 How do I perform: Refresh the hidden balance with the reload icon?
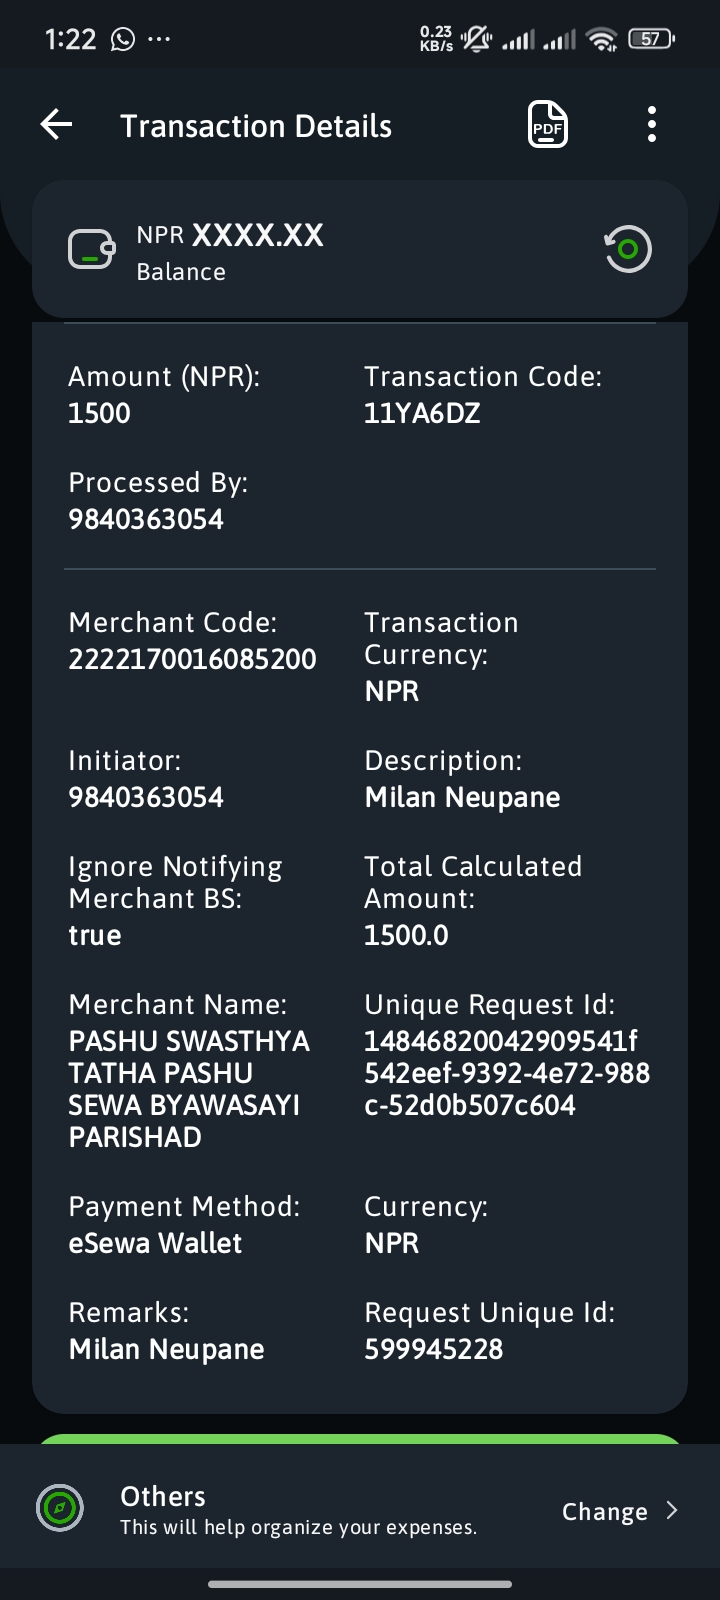tap(628, 249)
